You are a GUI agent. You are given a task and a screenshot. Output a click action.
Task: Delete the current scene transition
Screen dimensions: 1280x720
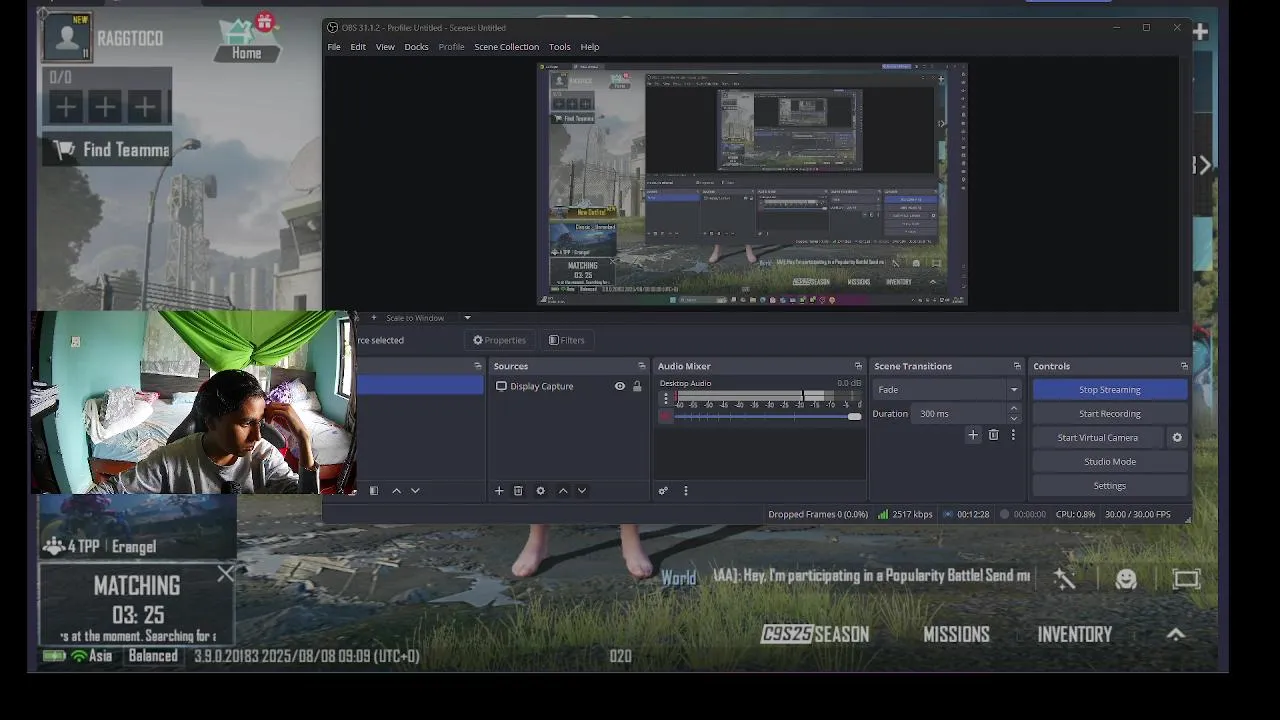pos(993,435)
